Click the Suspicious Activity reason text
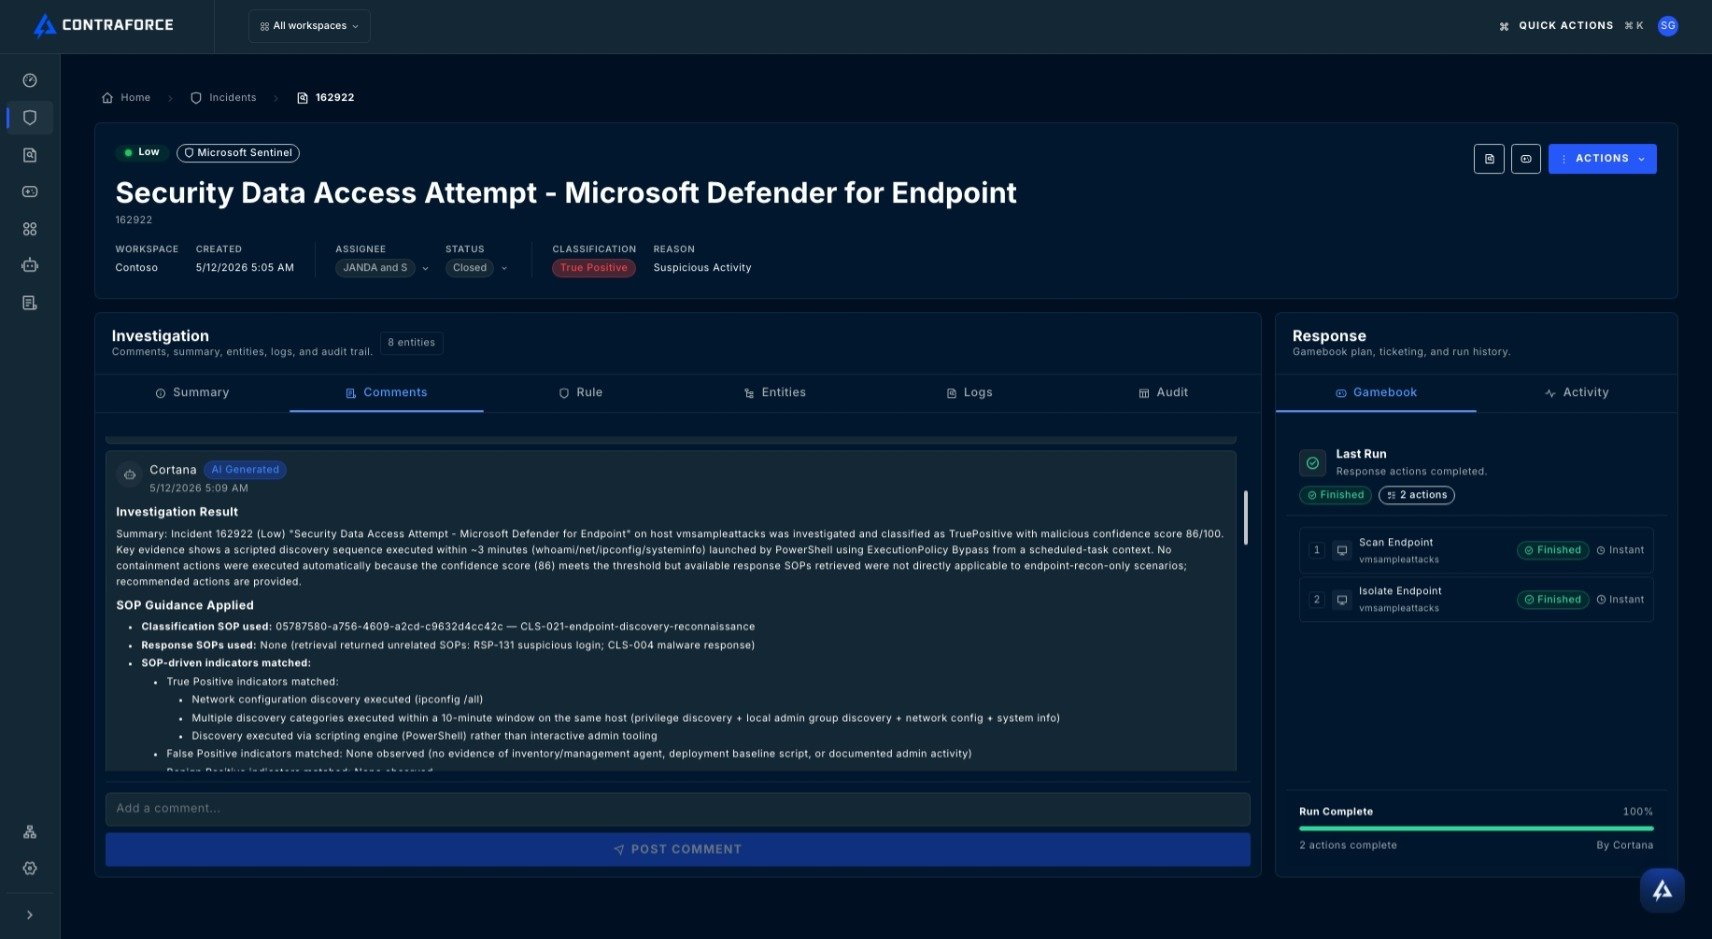The height and width of the screenshot is (939, 1712). [702, 268]
